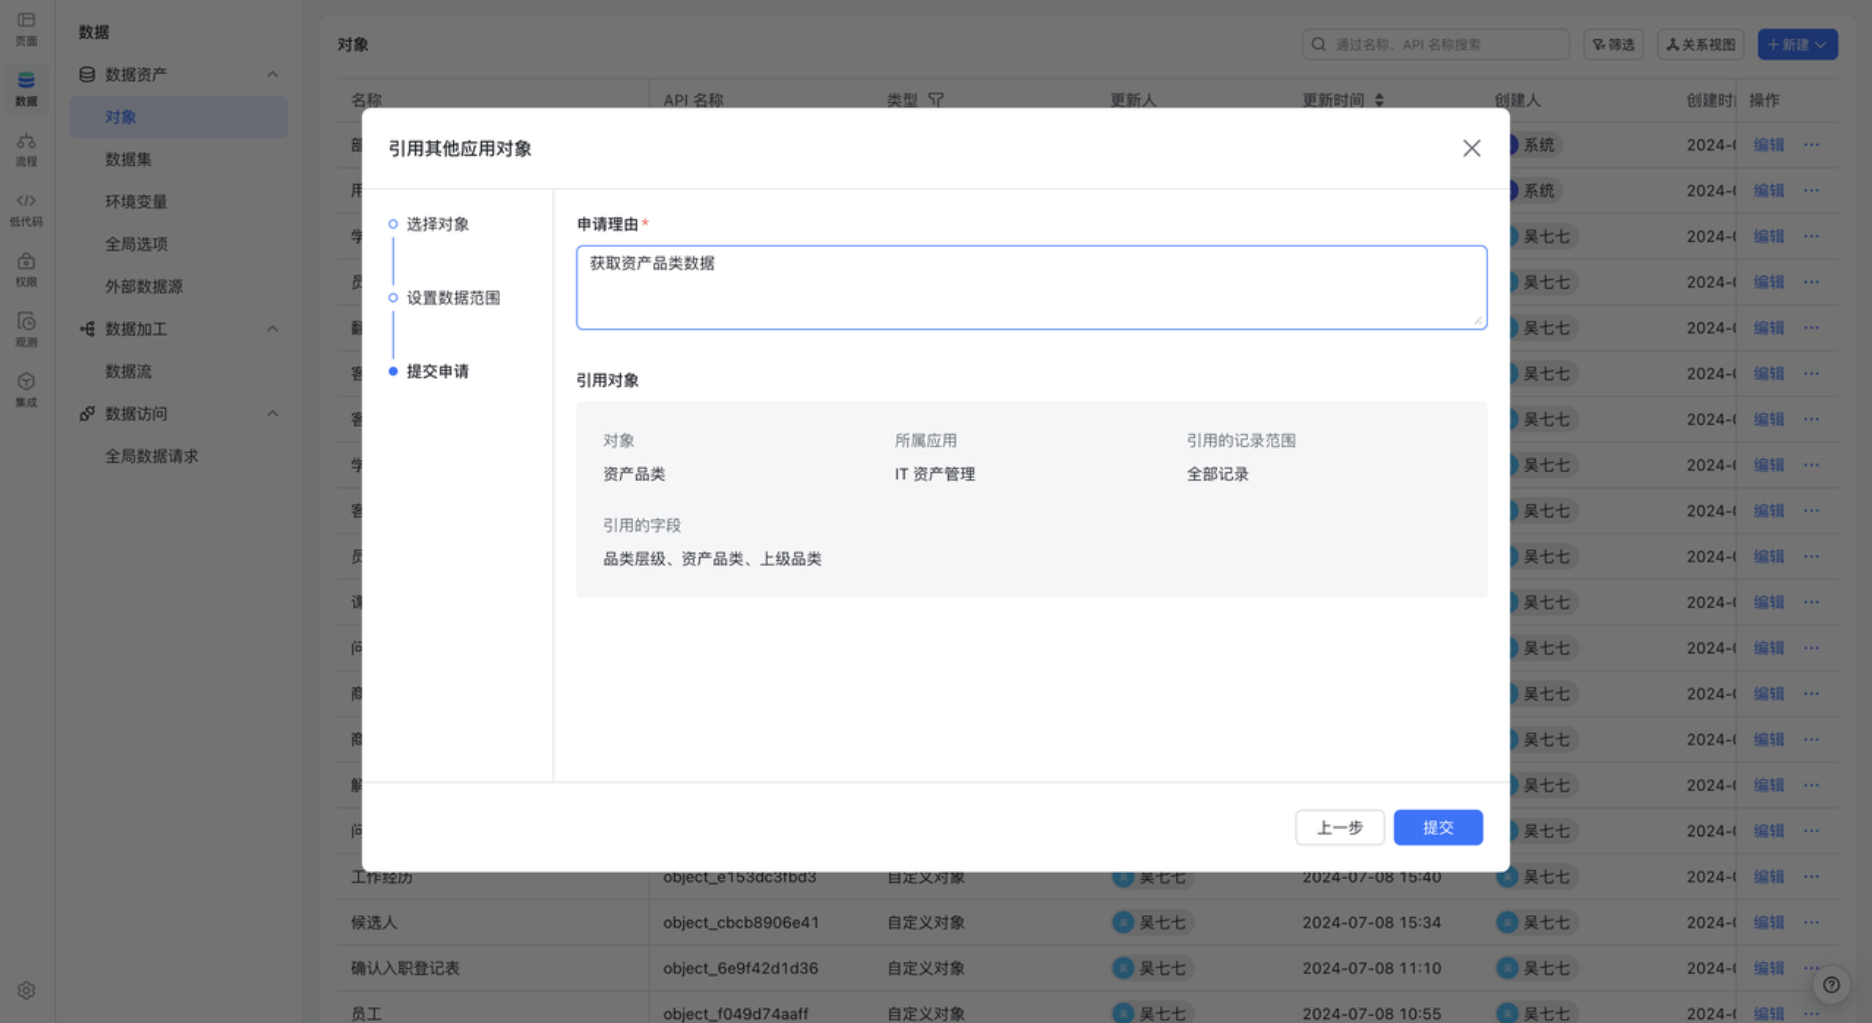Image resolution: width=1872 pixels, height=1023 pixels.
Task: Collapse the 数据资产 section
Action: [272, 75]
